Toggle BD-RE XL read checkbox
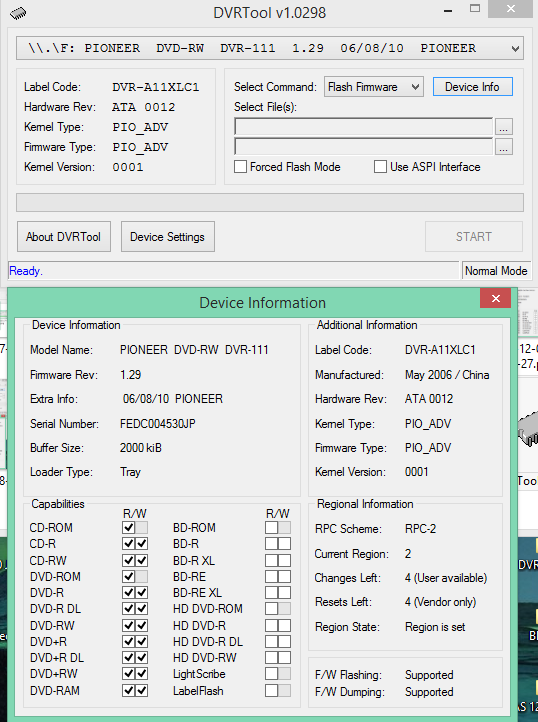Image resolution: width=538 pixels, height=722 pixels. point(271,593)
